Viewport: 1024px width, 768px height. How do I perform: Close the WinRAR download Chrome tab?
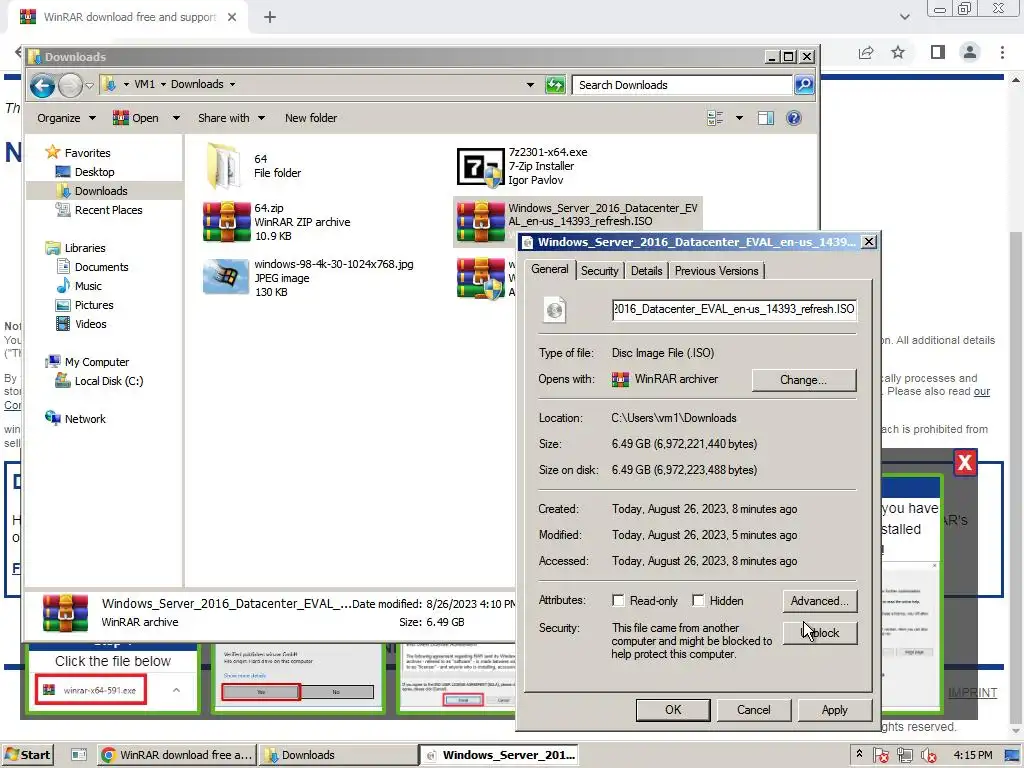(232, 17)
